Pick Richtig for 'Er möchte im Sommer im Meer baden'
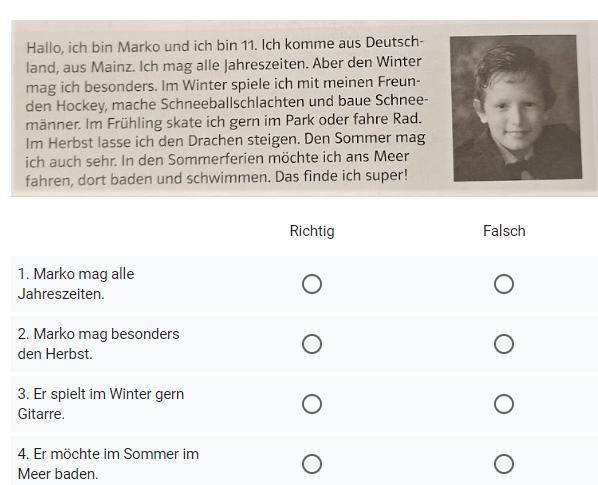The image size is (598, 485). 312,464
